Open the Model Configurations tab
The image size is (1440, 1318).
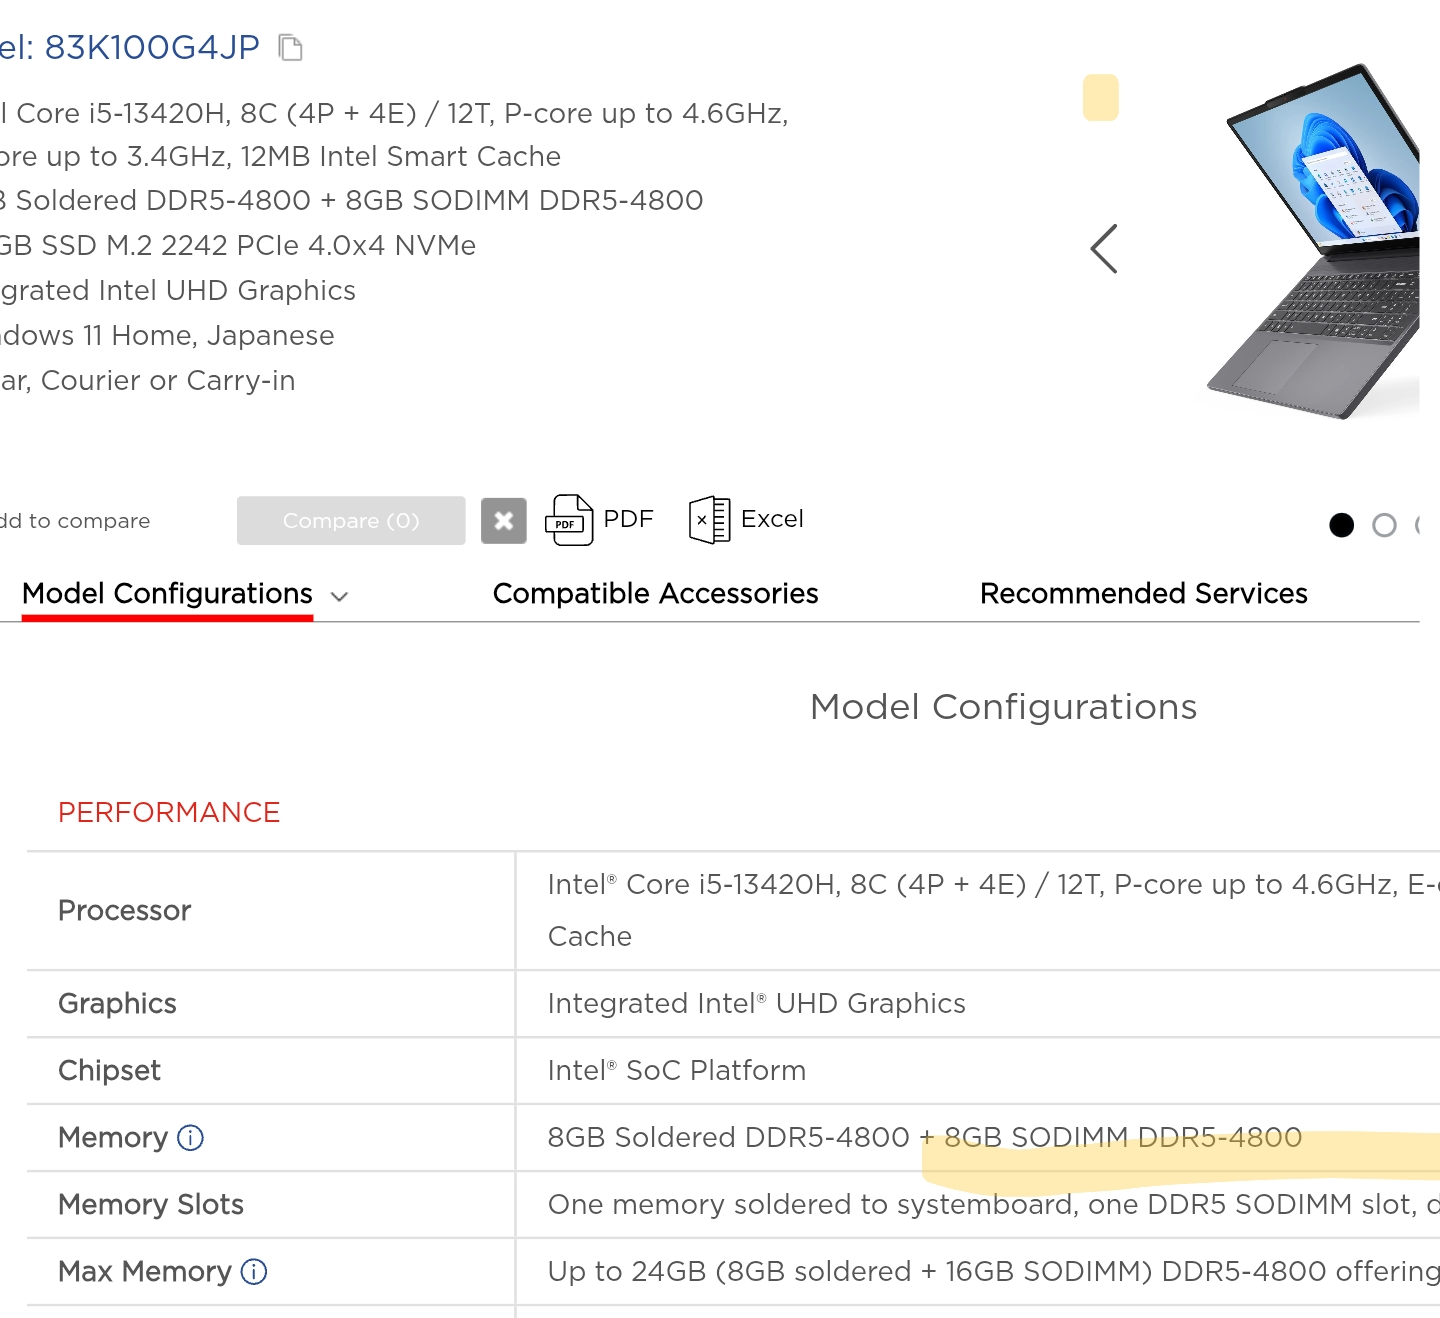pos(167,594)
